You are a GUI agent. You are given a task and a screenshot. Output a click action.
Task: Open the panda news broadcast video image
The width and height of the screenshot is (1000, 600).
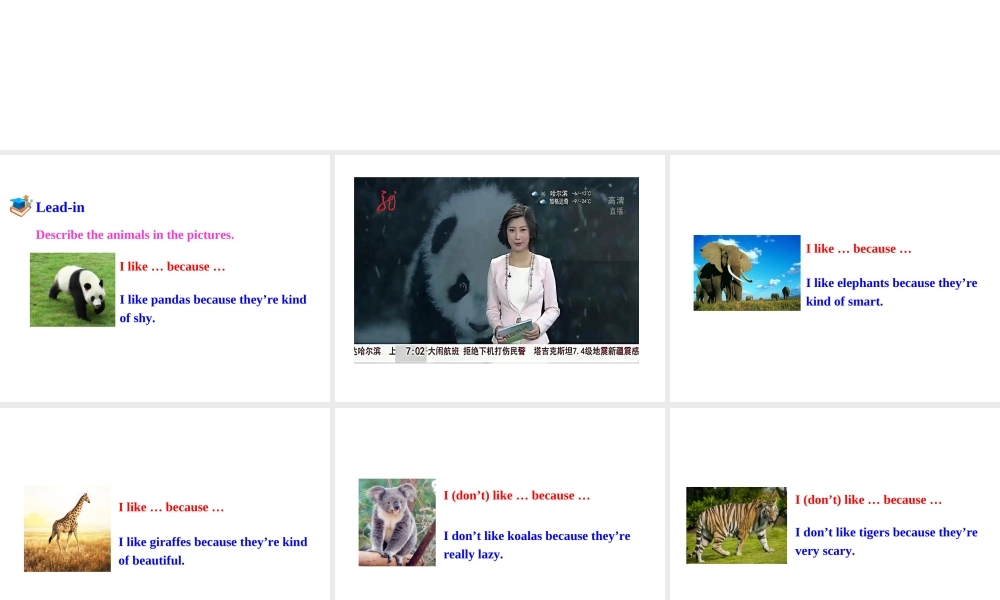click(496, 270)
